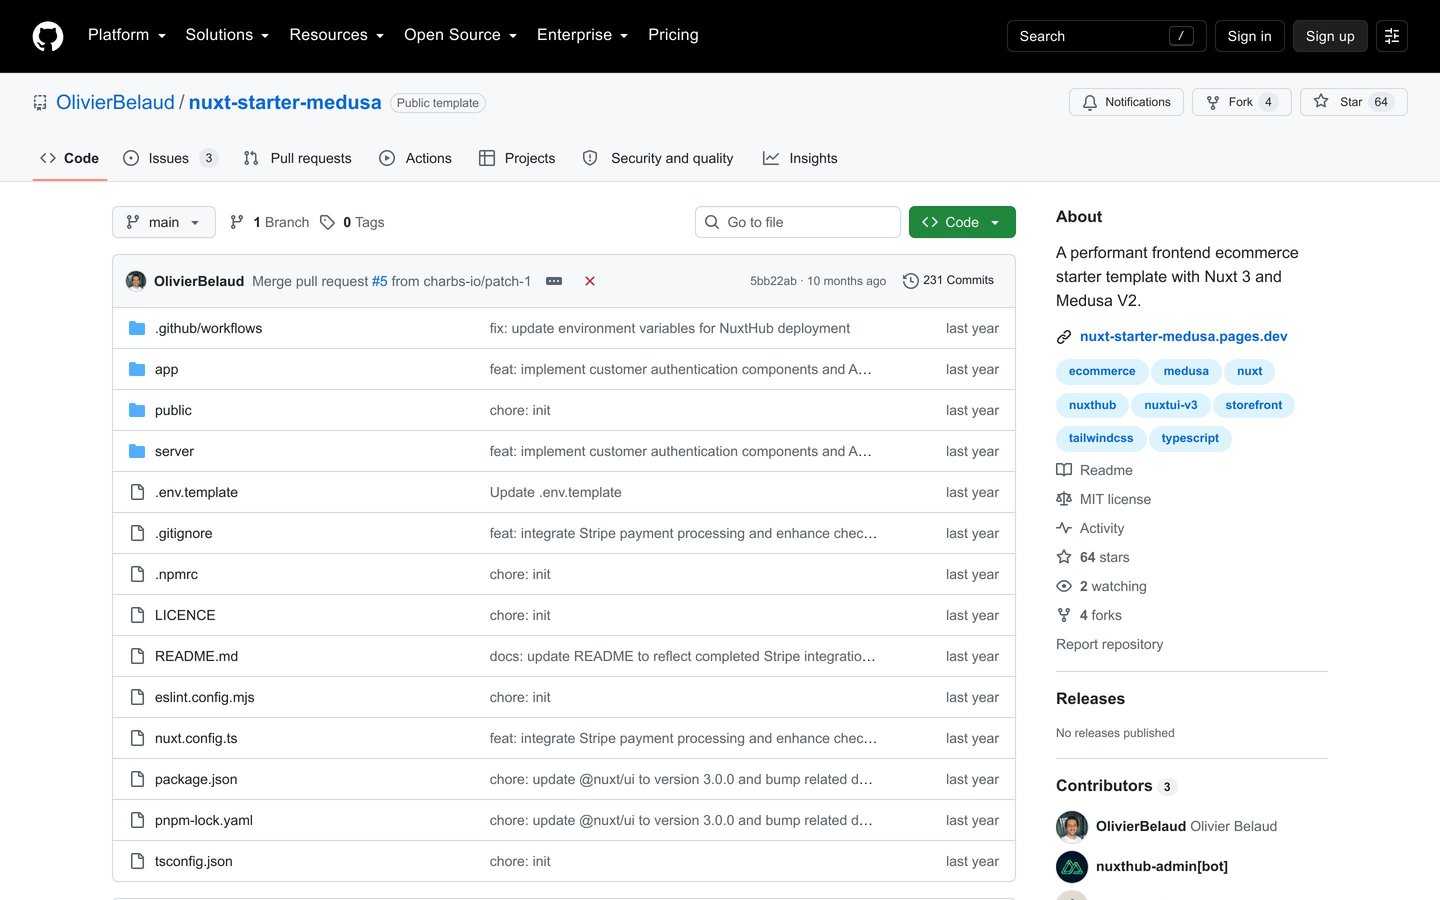Click the file icon beside tsconfig.json
Image resolution: width=1440 pixels, height=900 pixels.
(x=137, y=861)
